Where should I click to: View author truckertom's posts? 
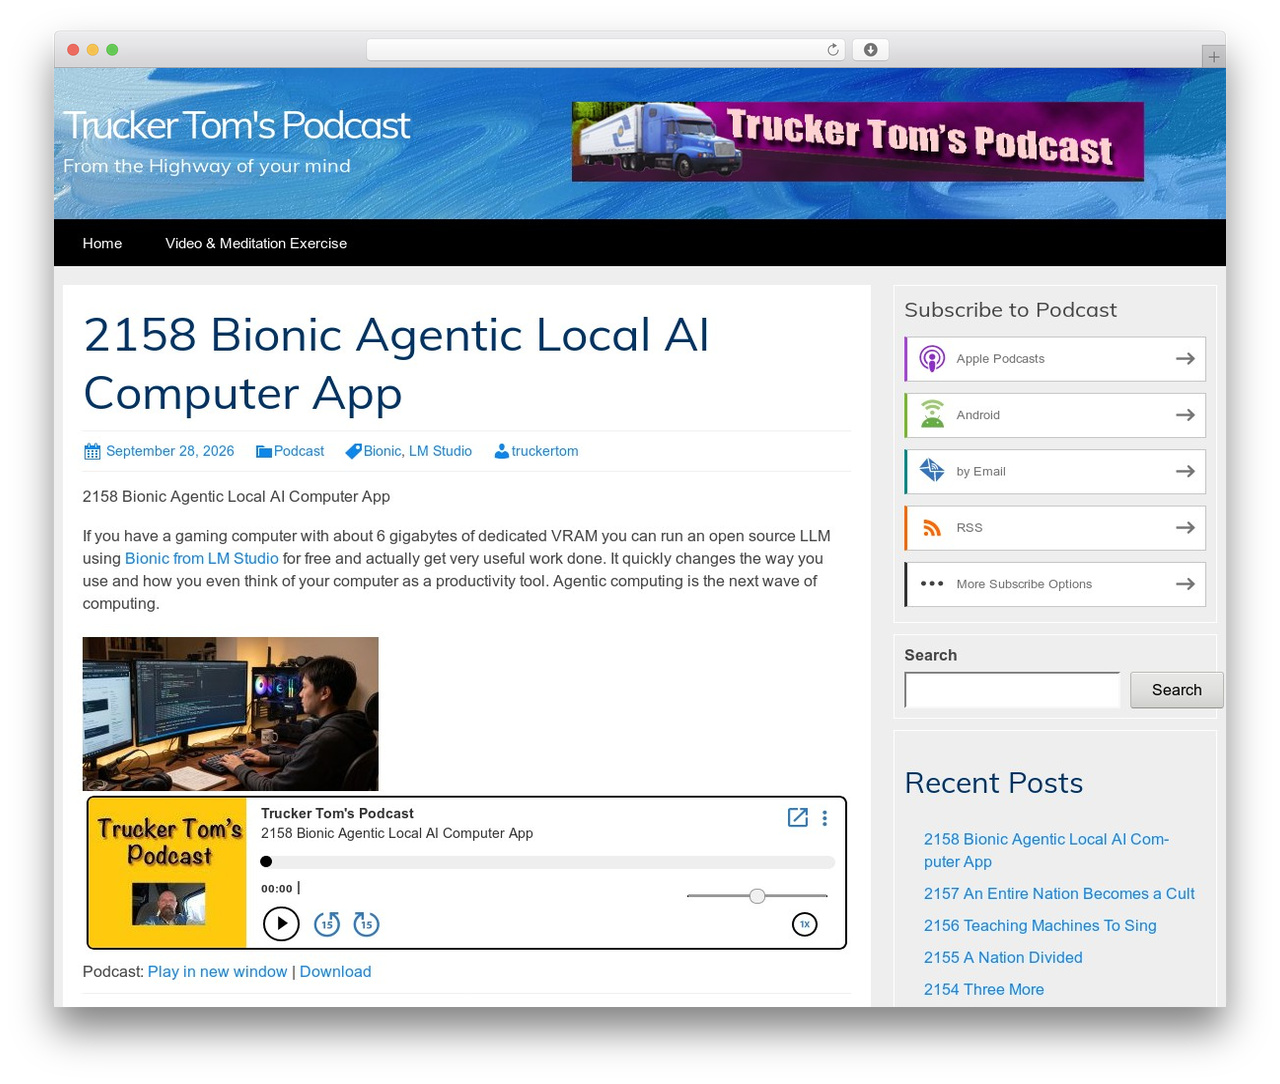pos(545,451)
